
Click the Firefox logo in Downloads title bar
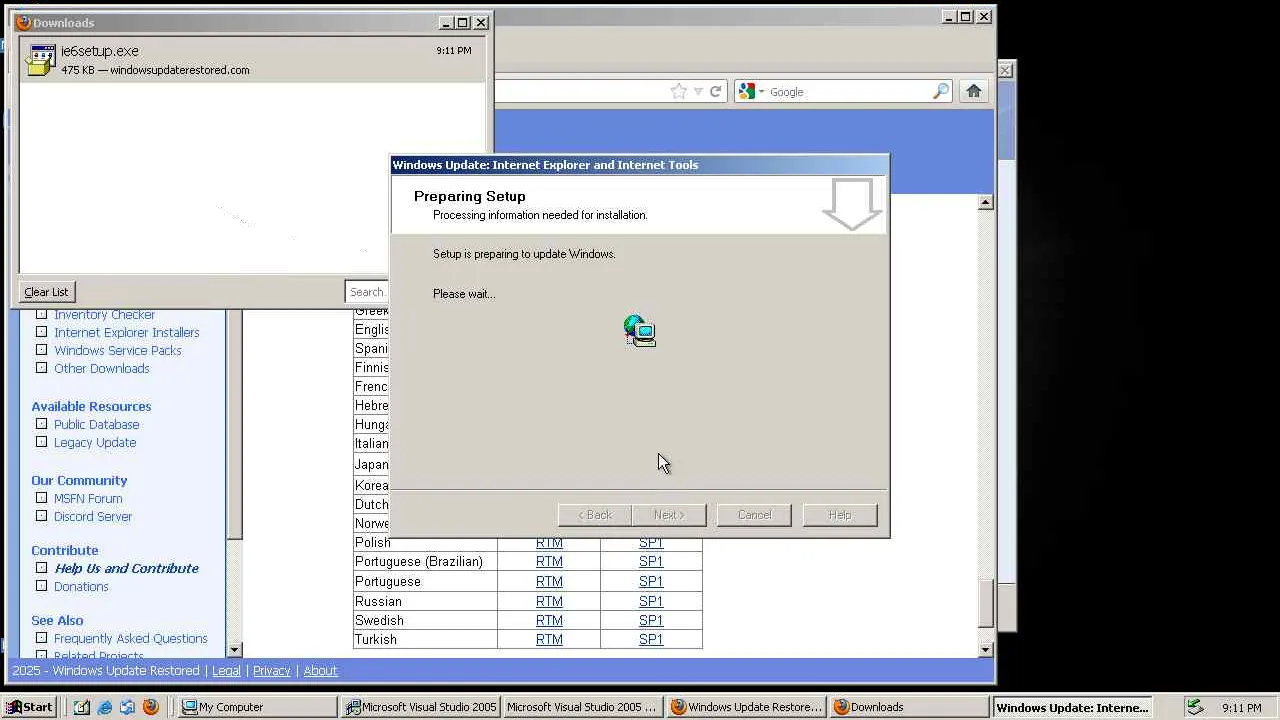tap(24, 22)
